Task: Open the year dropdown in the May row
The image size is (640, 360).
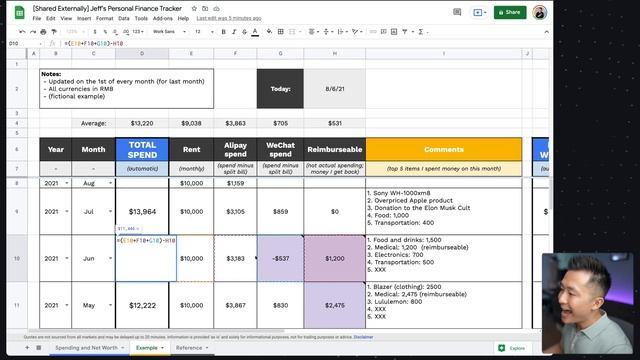Action: click(67, 305)
